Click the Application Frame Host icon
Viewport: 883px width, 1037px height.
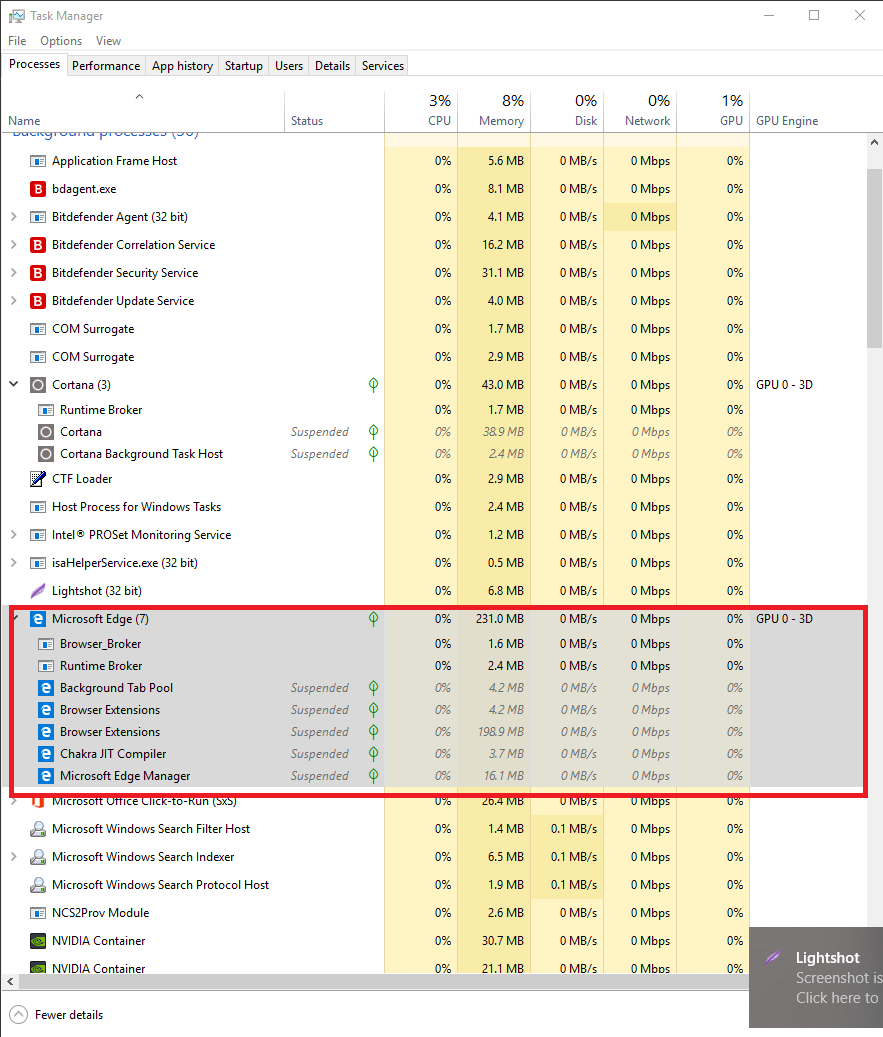coord(38,161)
